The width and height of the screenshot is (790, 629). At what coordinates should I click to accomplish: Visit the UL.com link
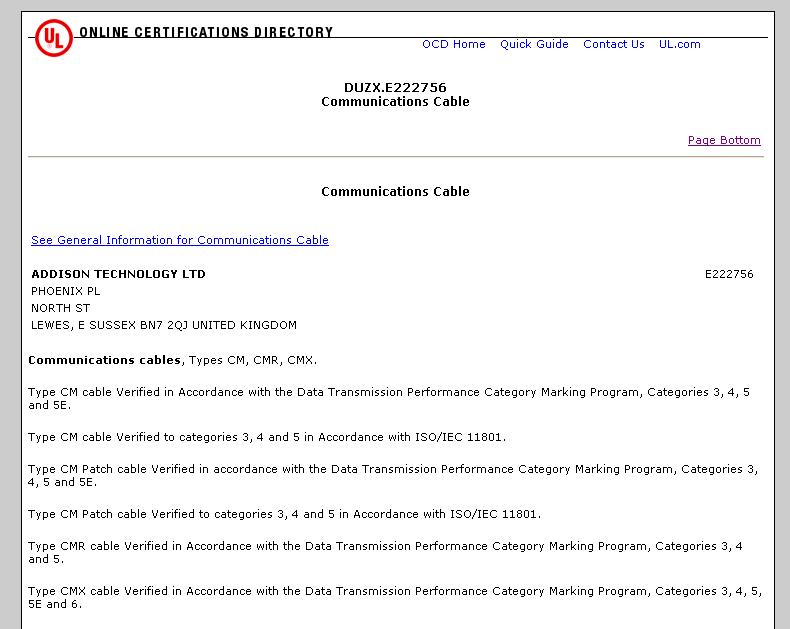point(680,44)
